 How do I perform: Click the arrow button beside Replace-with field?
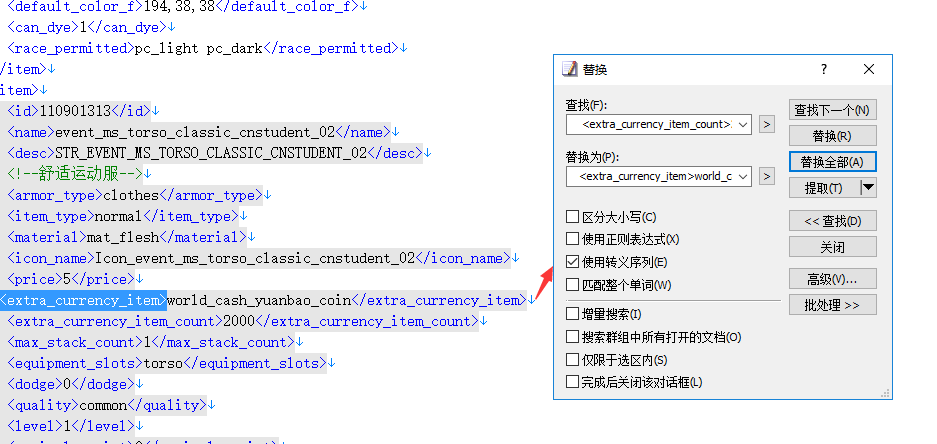tap(767, 176)
